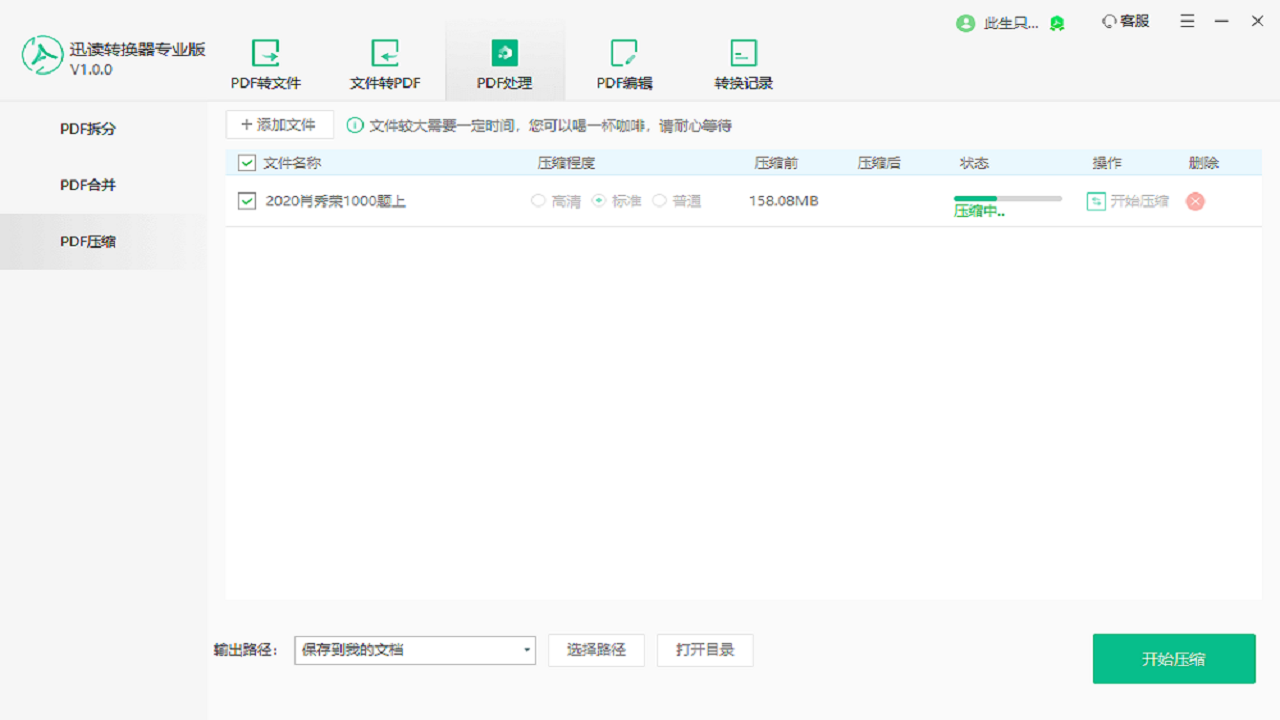This screenshot has width=1280, height=720.
Task: Uncheck the 2020肖秀荣1000题上 file checkbox
Action: [245, 200]
